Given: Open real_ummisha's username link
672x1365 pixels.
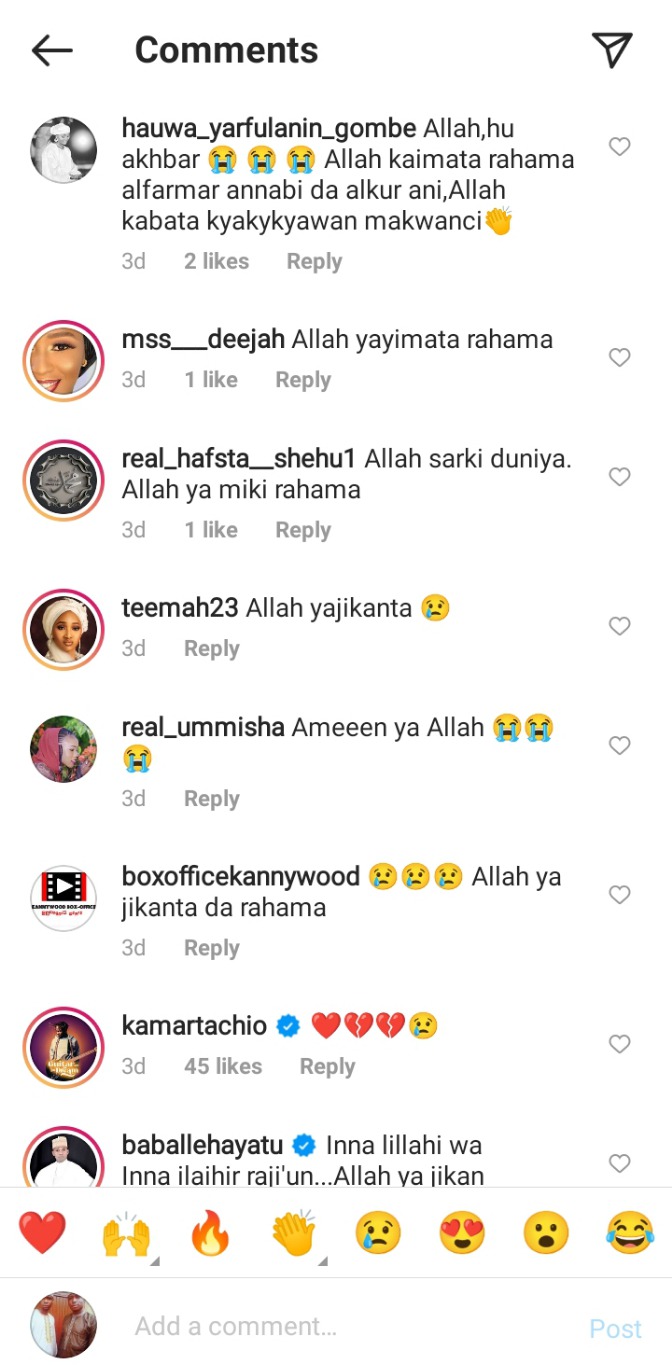Looking at the screenshot, I should 203,727.
